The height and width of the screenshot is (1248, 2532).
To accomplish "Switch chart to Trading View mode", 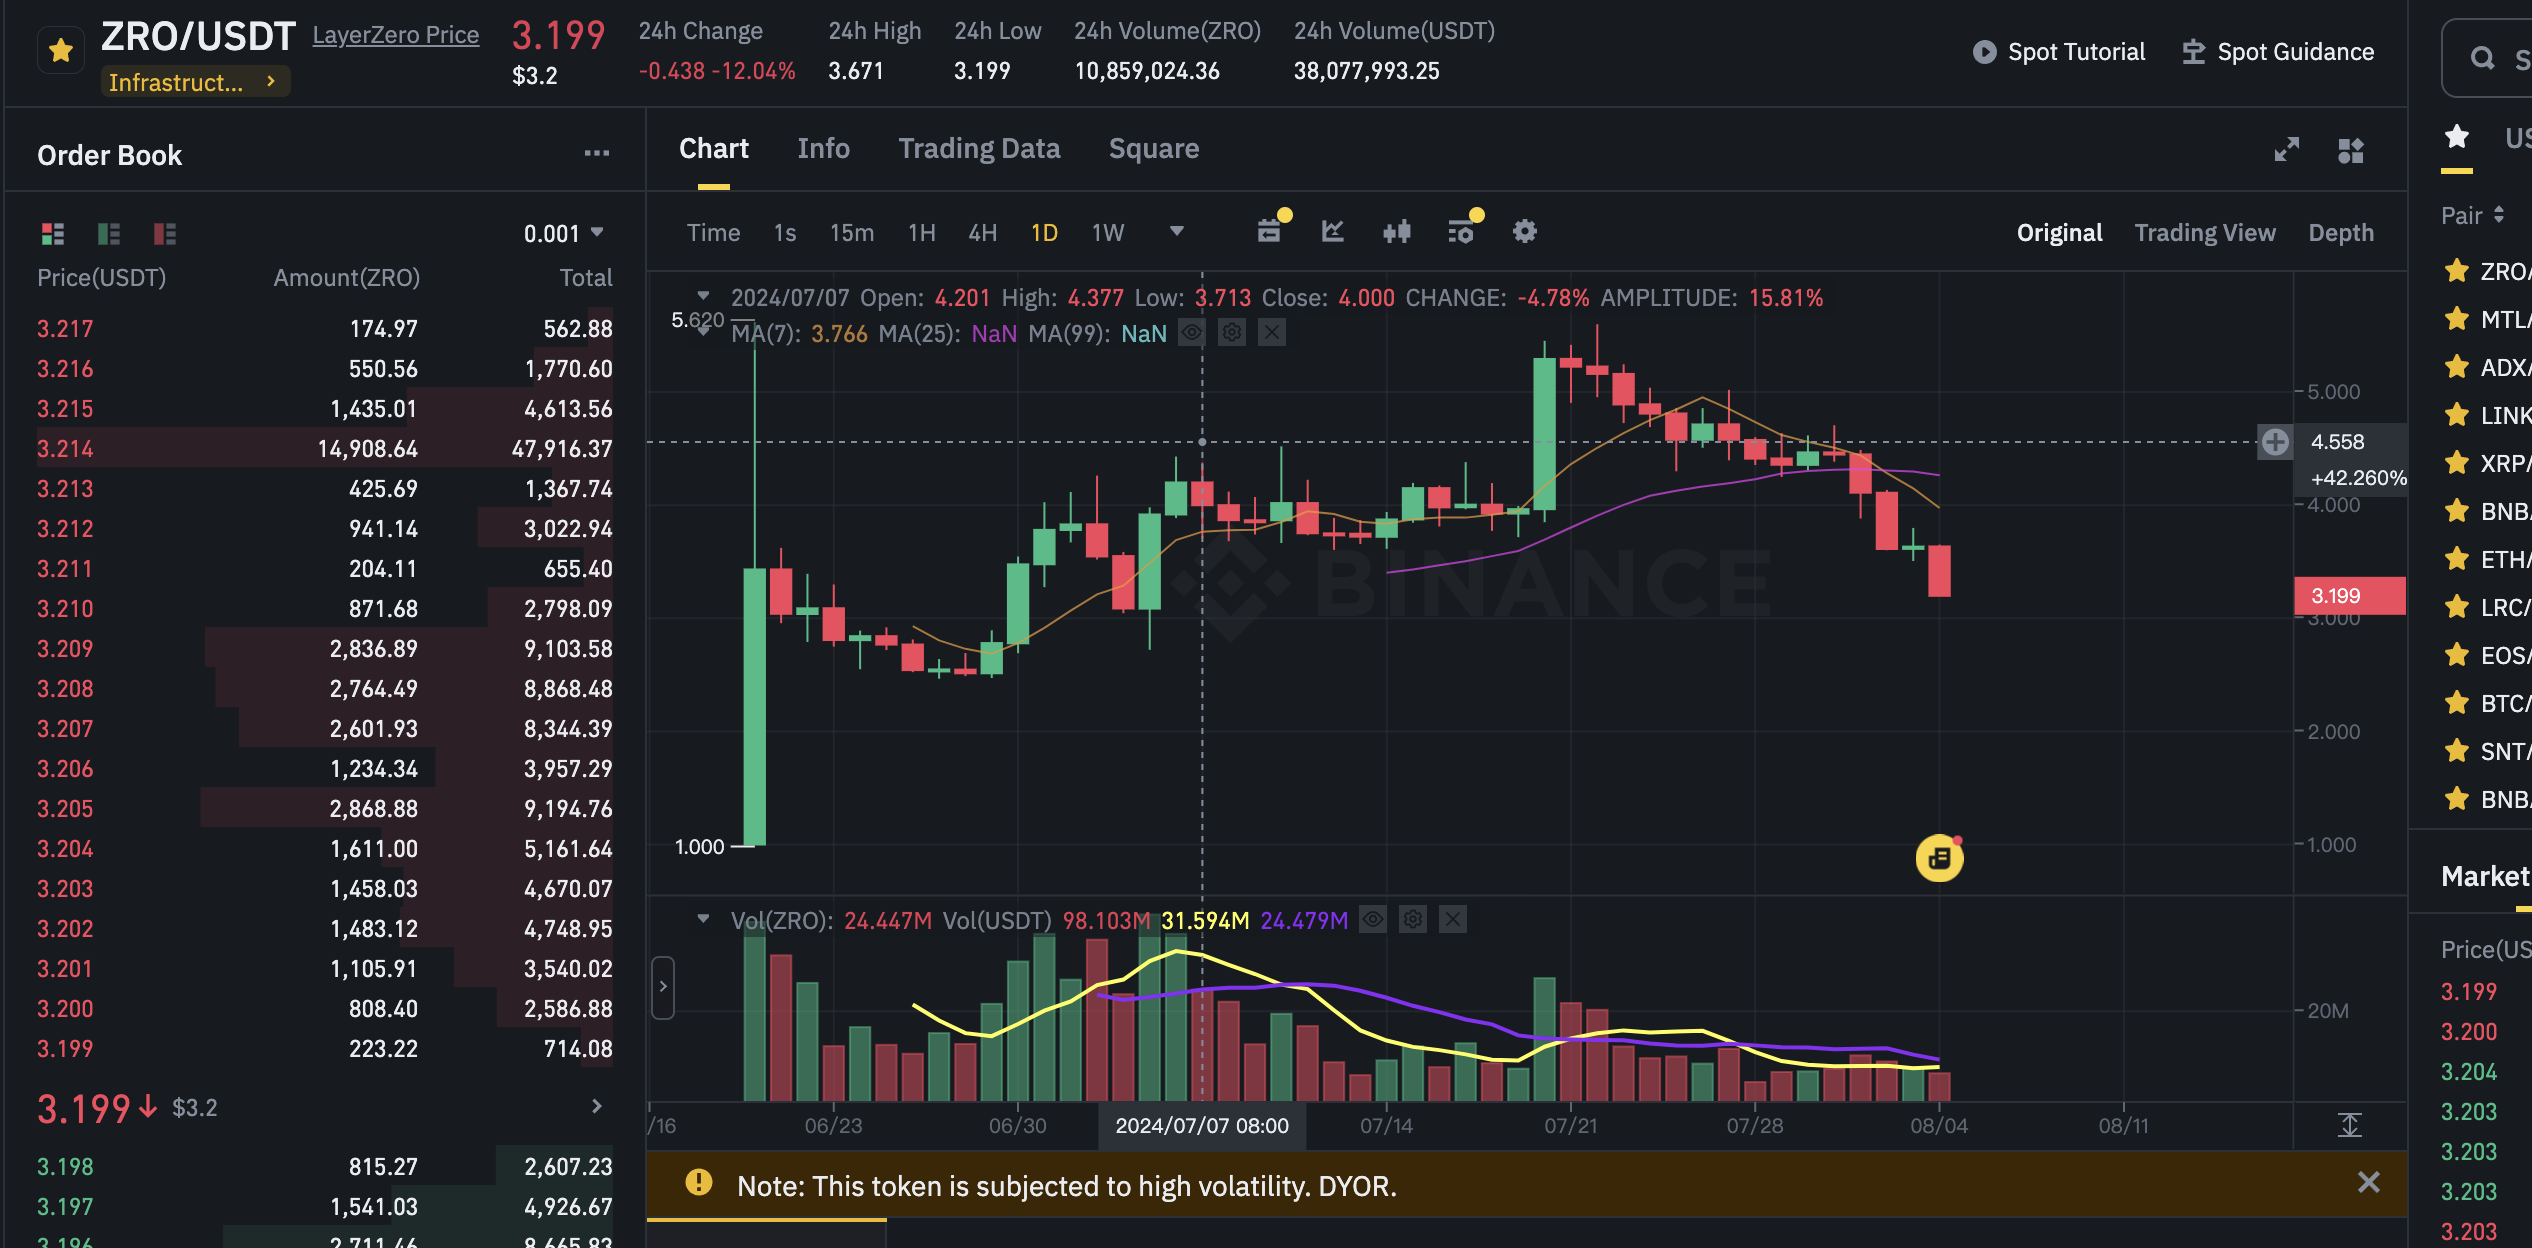I will tap(2205, 233).
